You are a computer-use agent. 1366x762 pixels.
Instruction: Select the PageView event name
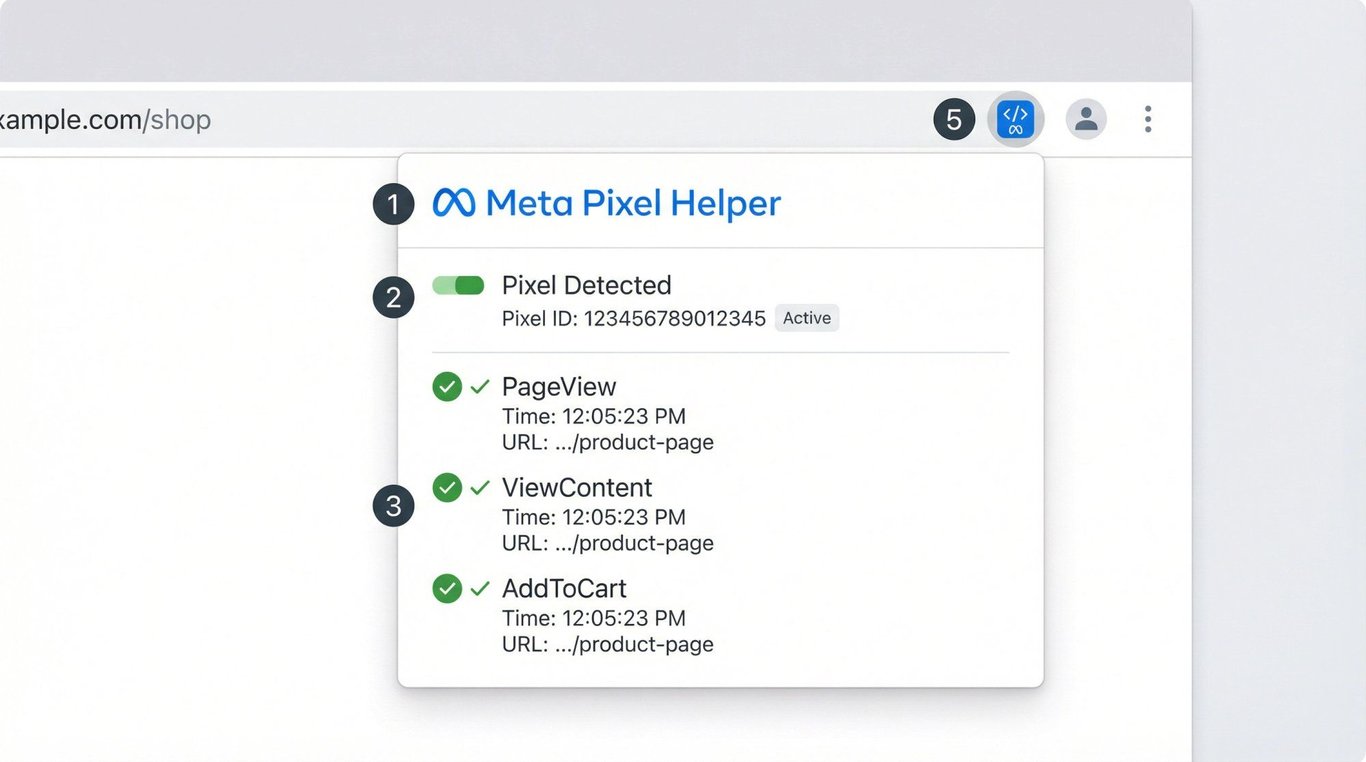point(559,386)
